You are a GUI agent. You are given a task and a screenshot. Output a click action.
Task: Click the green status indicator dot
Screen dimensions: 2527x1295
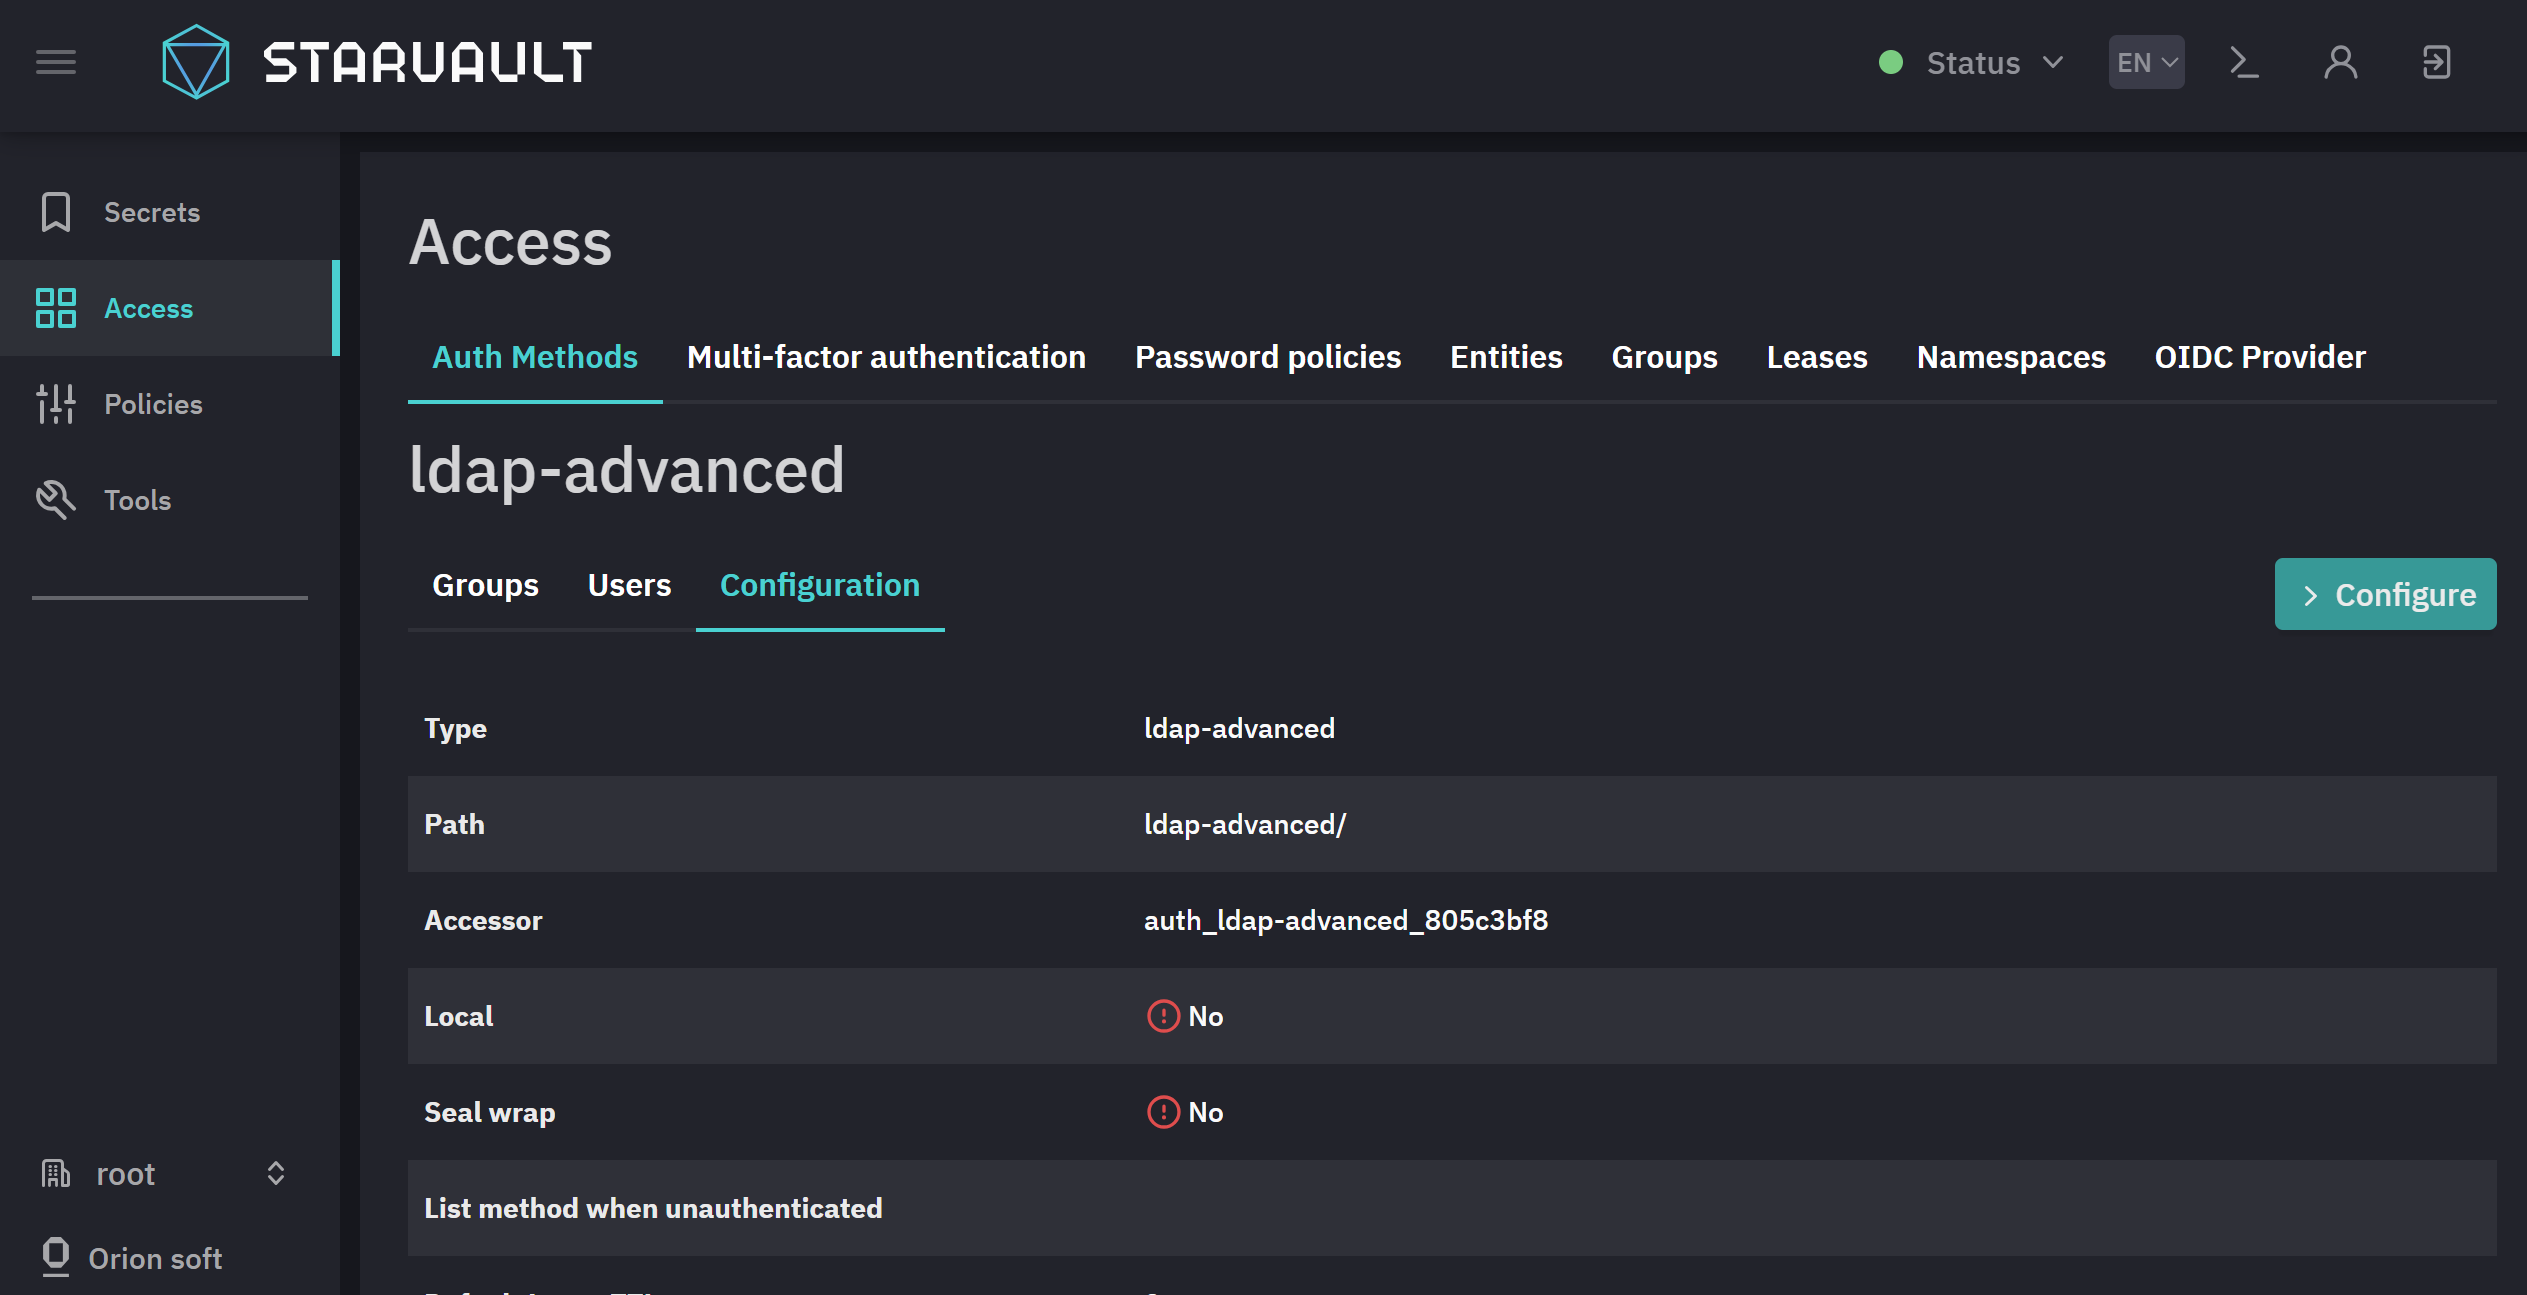point(1891,62)
